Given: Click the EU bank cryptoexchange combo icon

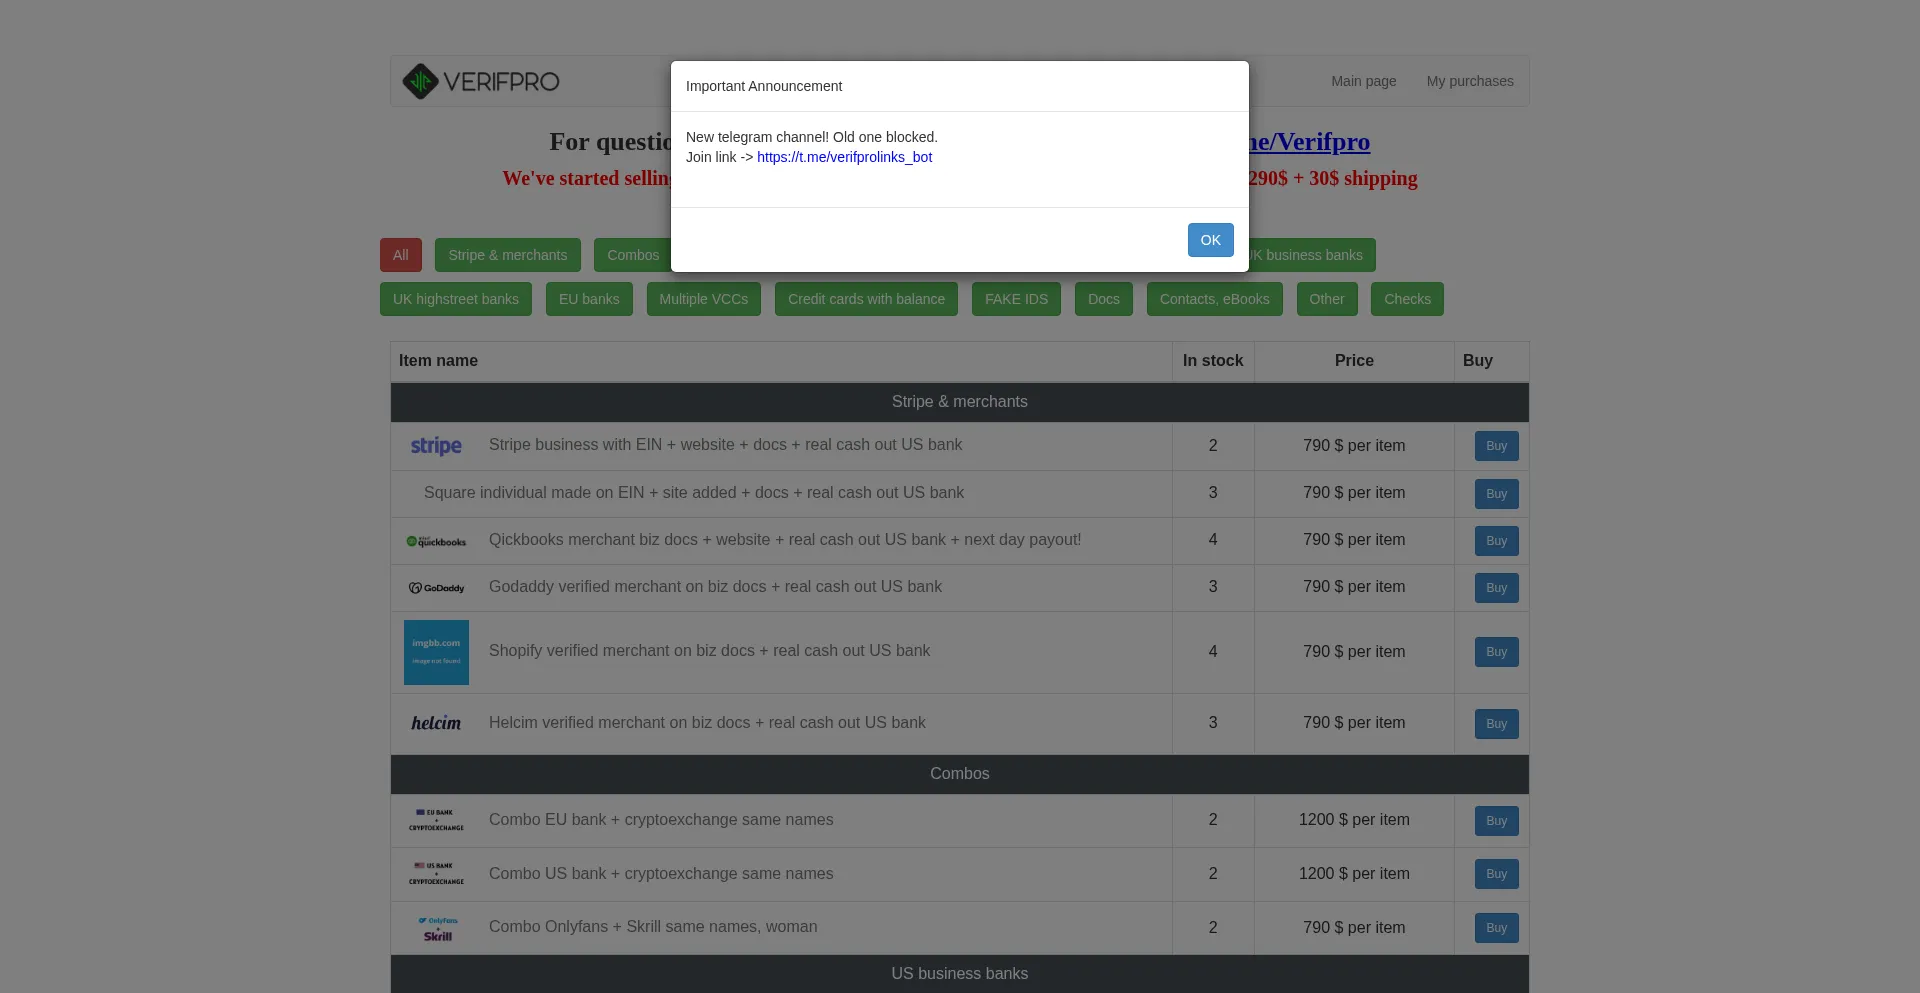Looking at the screenshot, I should 436,820.
